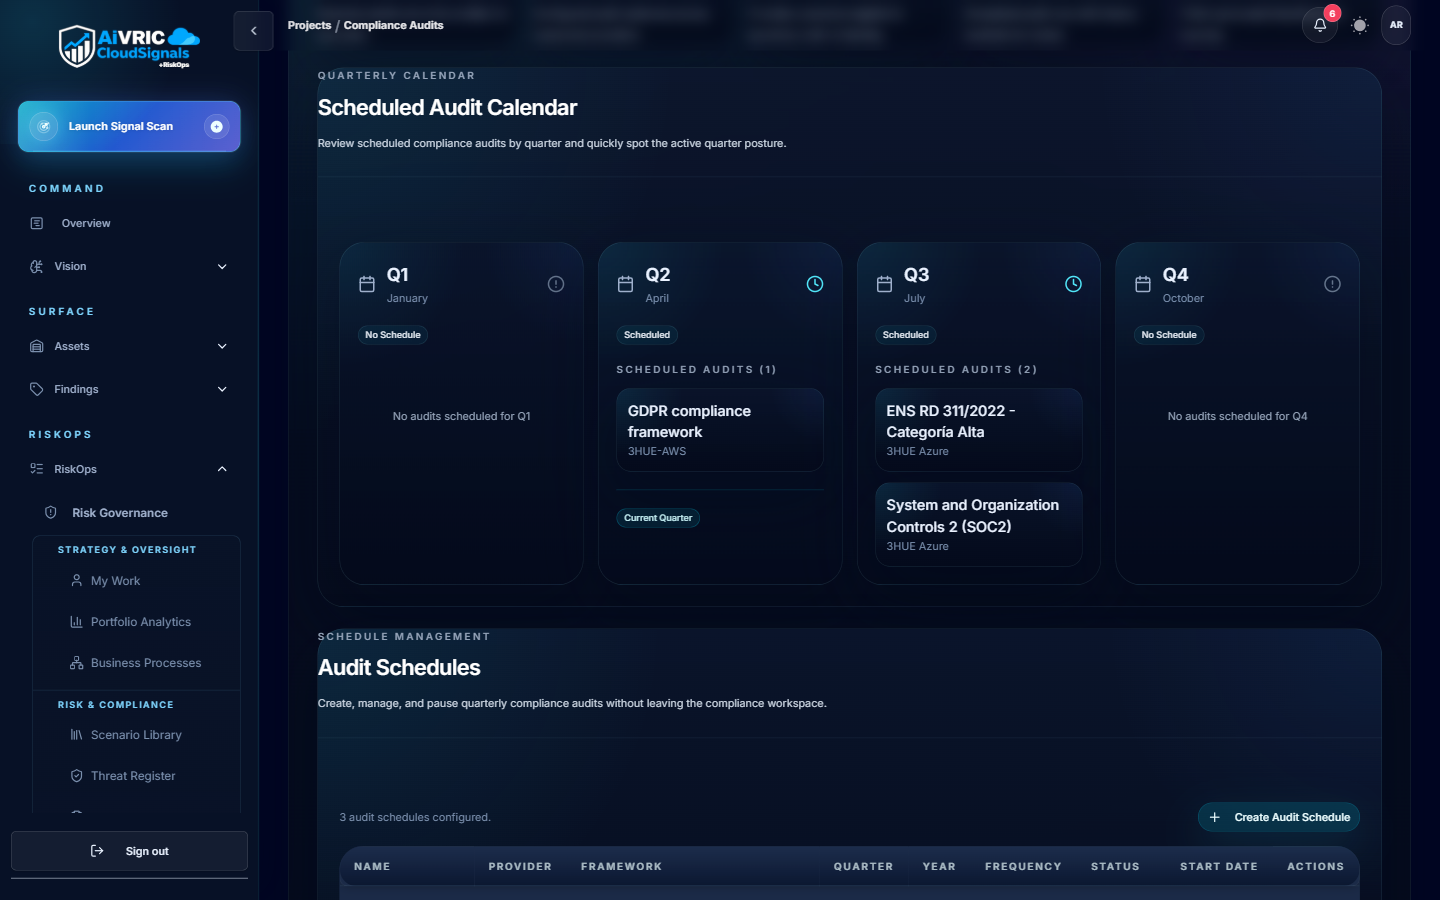Click the Assets sidebar icon
Viewport: 1440px width, 900px height.
click(37, 346)
